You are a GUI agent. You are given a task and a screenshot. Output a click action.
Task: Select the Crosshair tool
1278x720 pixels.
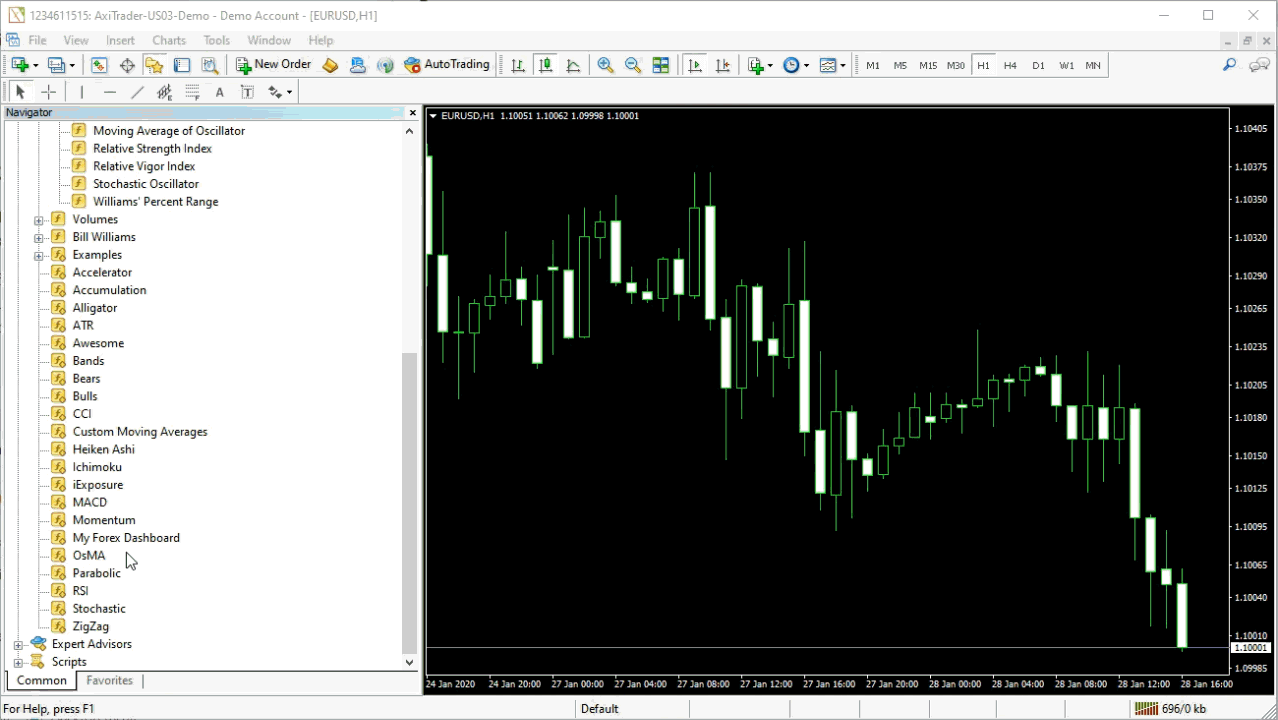[48, 92]
